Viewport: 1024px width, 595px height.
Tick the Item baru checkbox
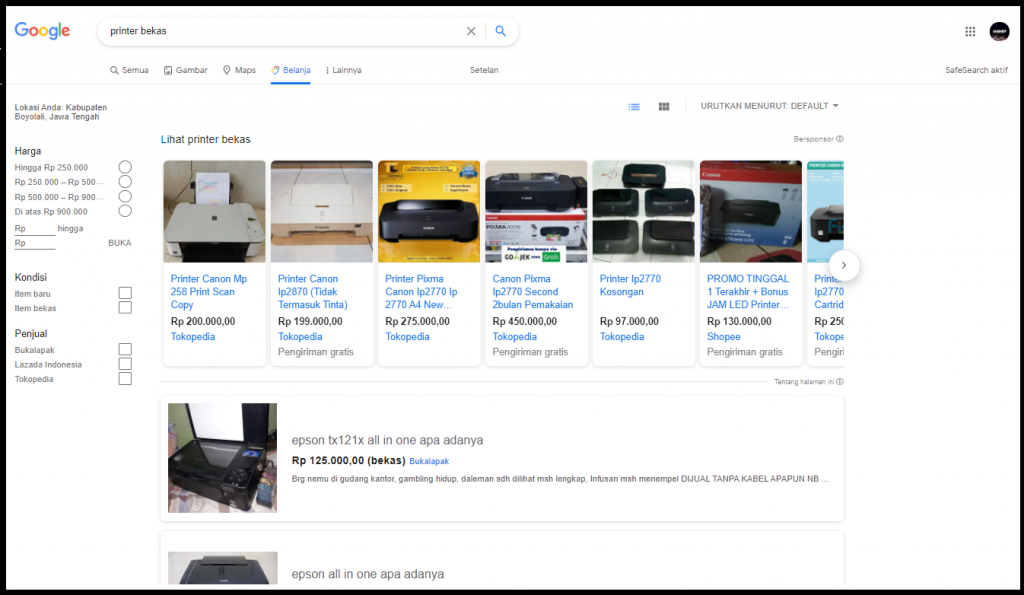pos(125,293)
